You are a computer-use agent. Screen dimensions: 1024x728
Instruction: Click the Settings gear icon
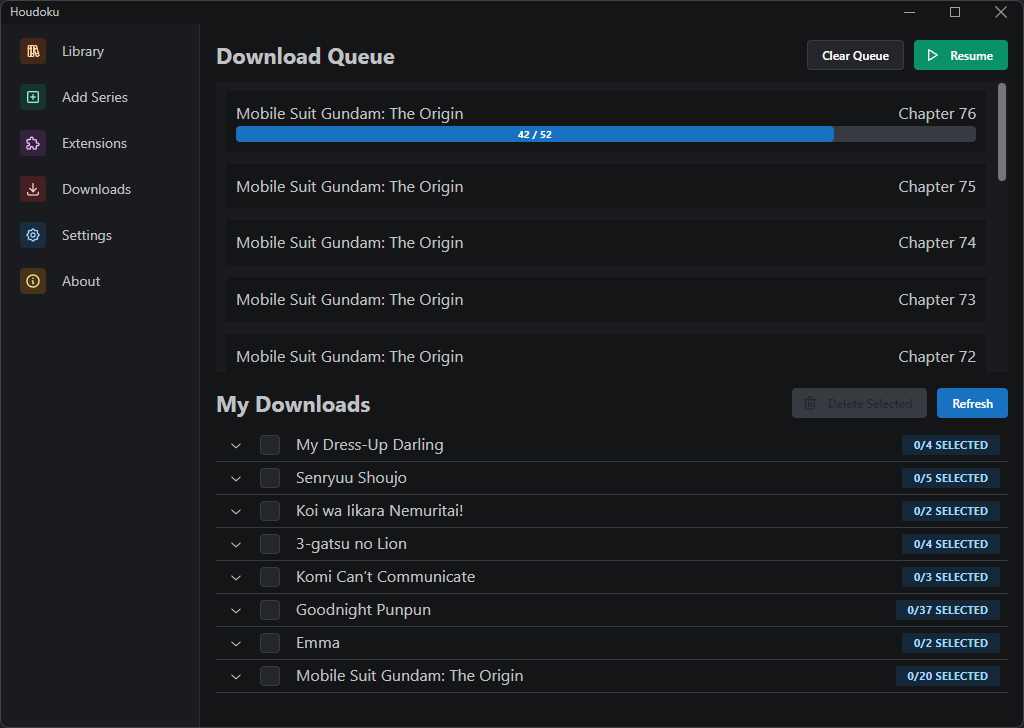33,235
